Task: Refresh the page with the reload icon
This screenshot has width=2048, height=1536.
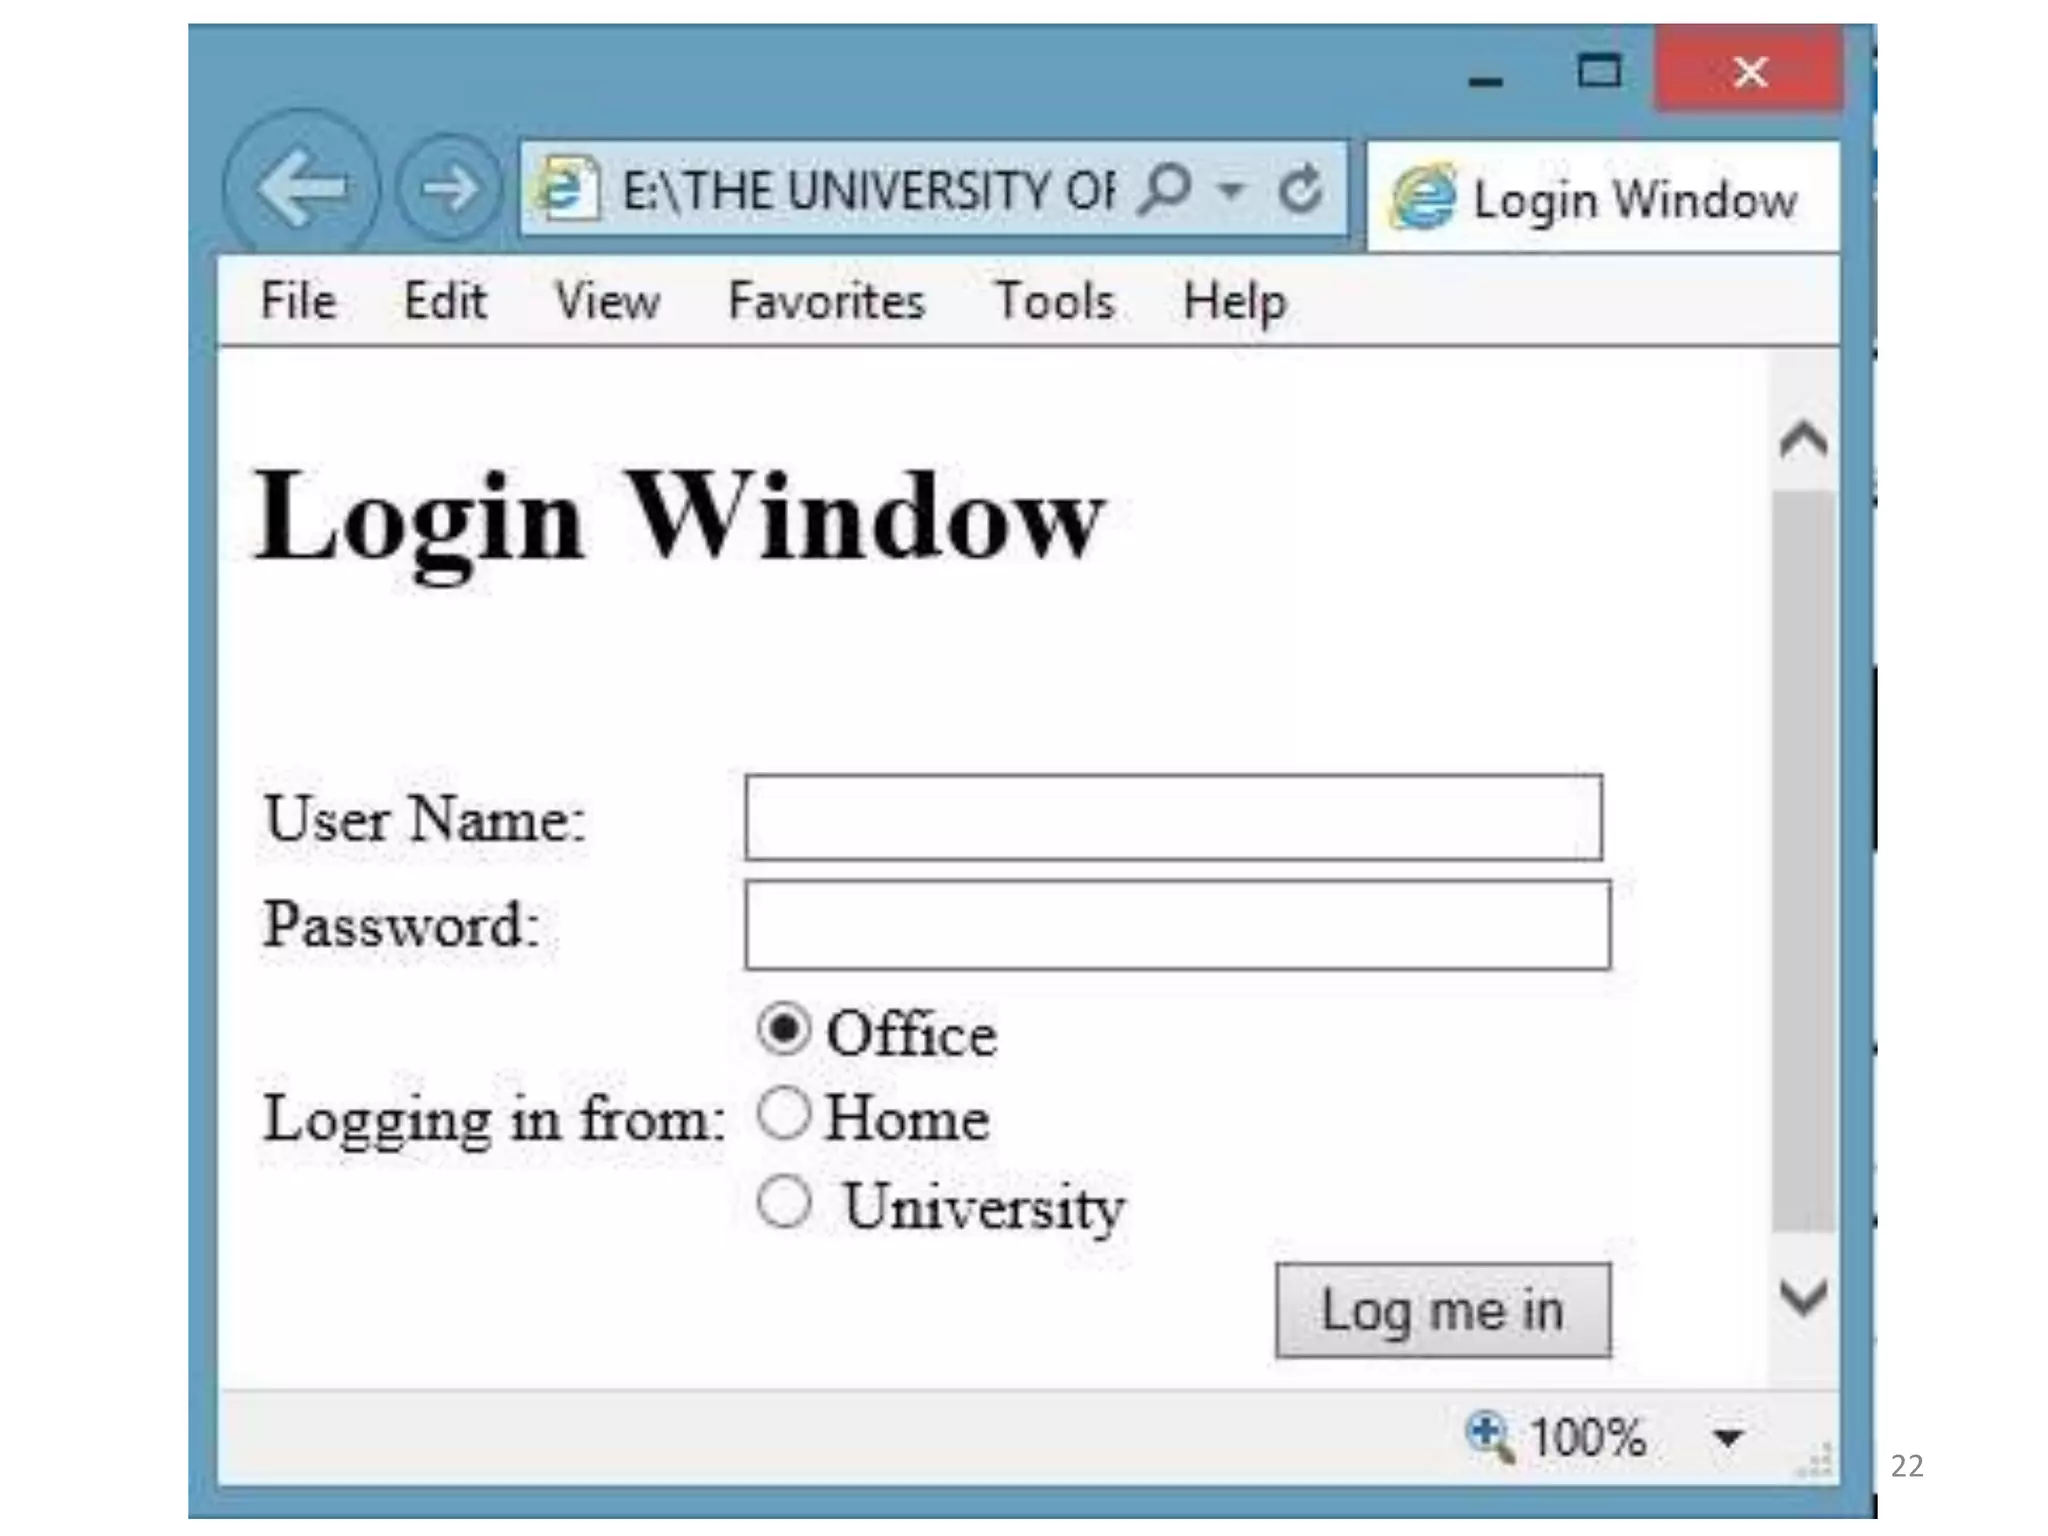Action: pos(1300,188)
